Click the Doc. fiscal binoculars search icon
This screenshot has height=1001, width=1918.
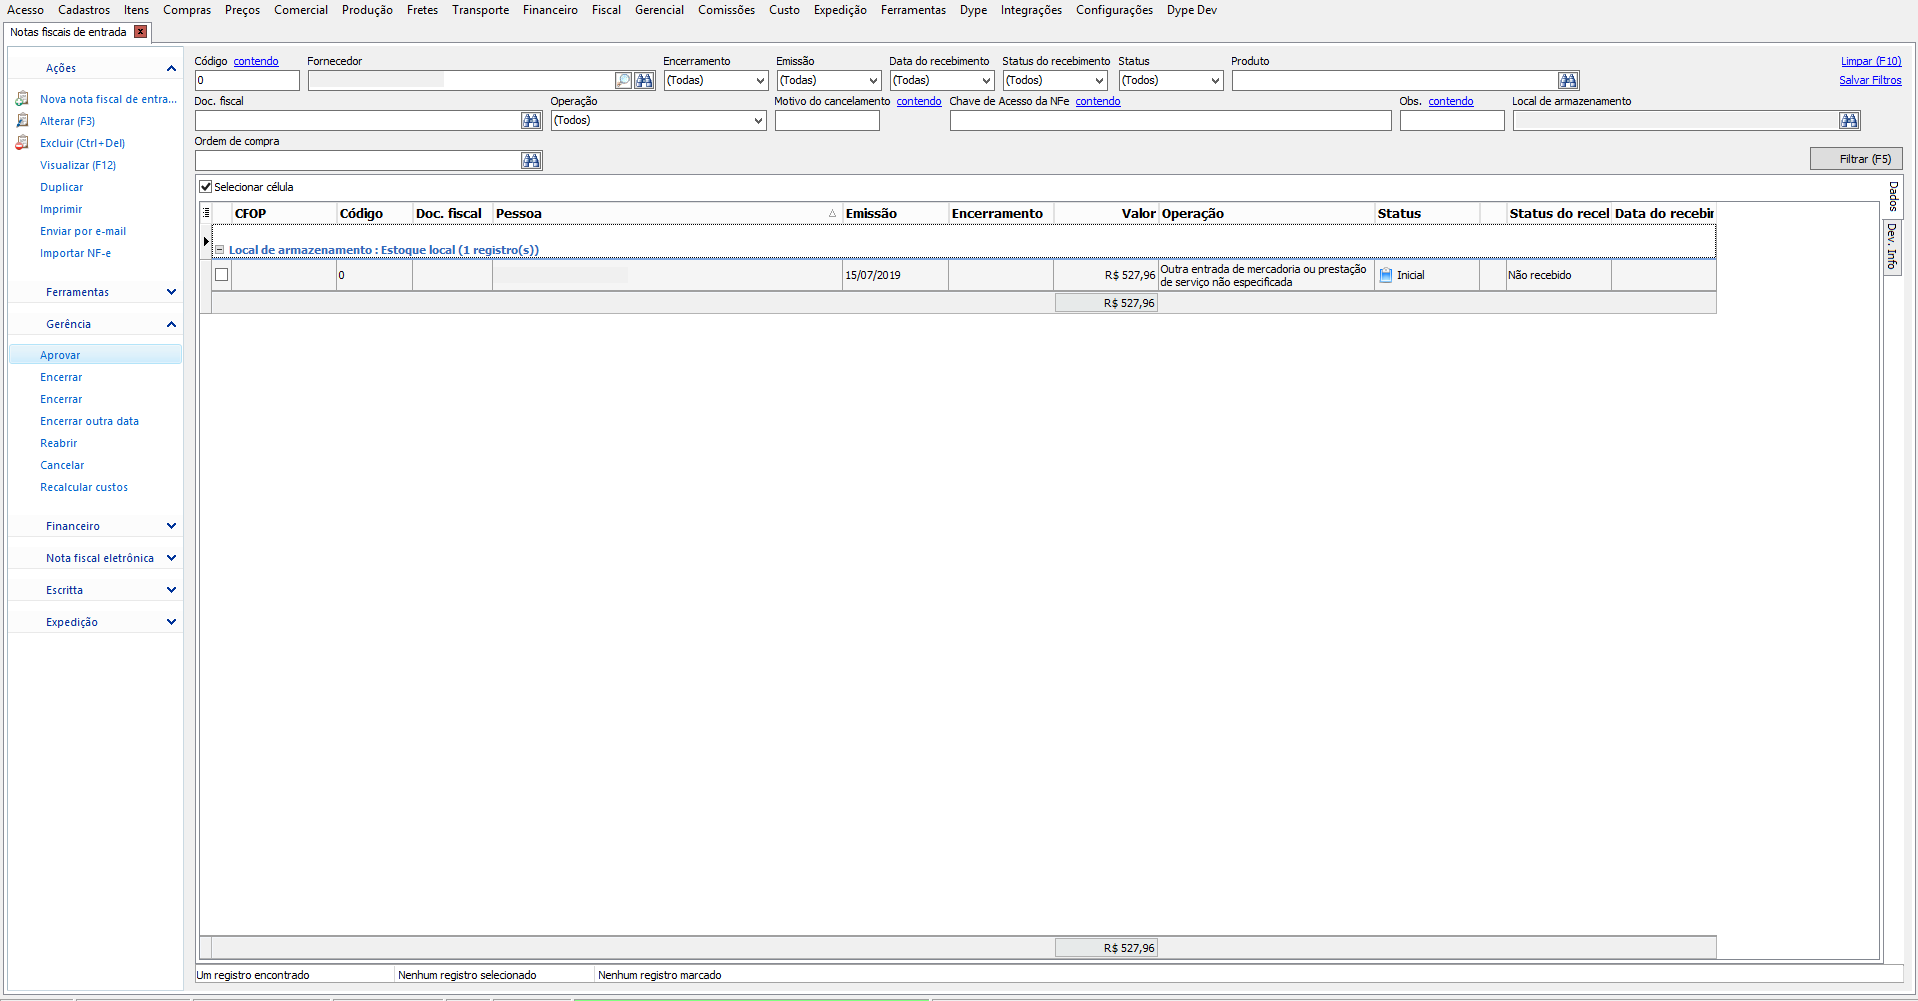coord(531,120)
